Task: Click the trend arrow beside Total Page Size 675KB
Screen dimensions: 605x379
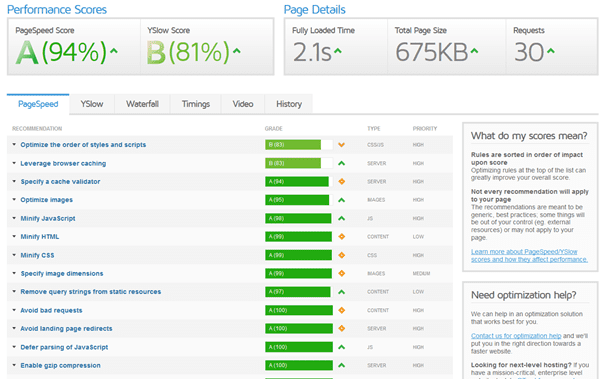Action: click(x=474, y=51)
